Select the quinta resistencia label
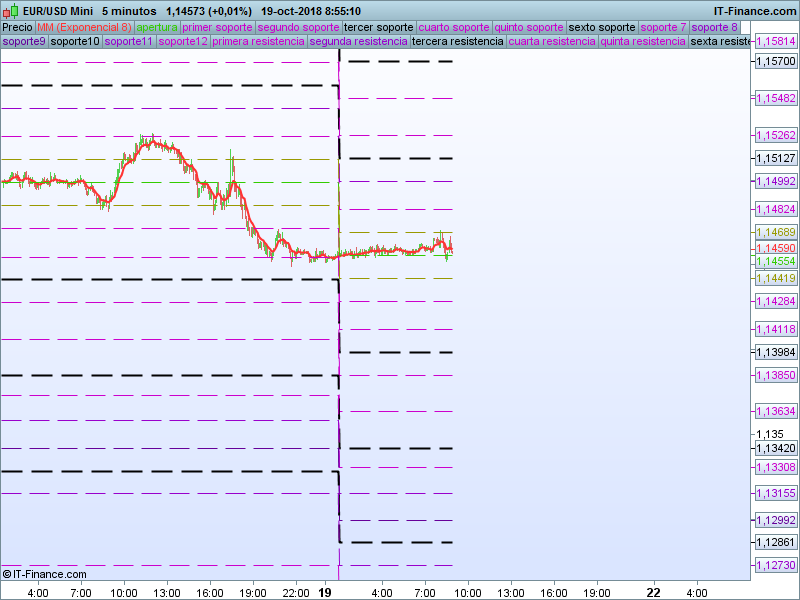 pyautogui.click(x=643, y=42)
